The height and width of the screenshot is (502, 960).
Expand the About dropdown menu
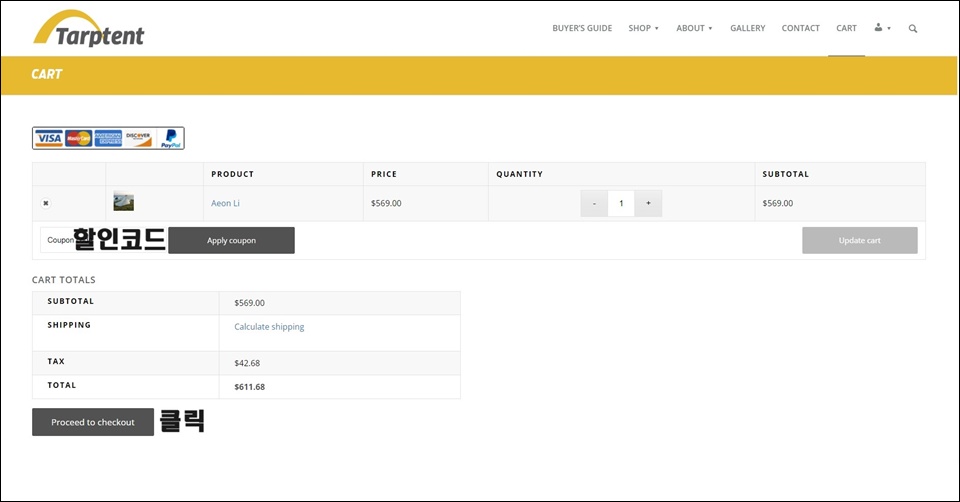click(694, 28)
